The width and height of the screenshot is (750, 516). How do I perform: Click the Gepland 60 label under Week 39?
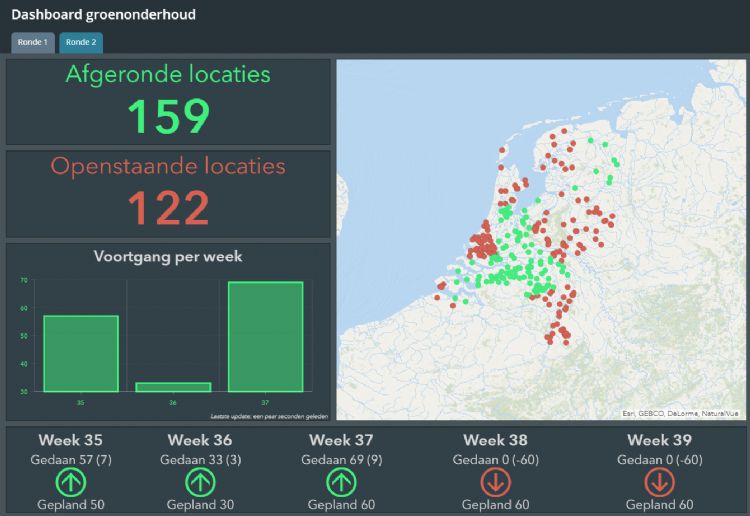[660, 505]
